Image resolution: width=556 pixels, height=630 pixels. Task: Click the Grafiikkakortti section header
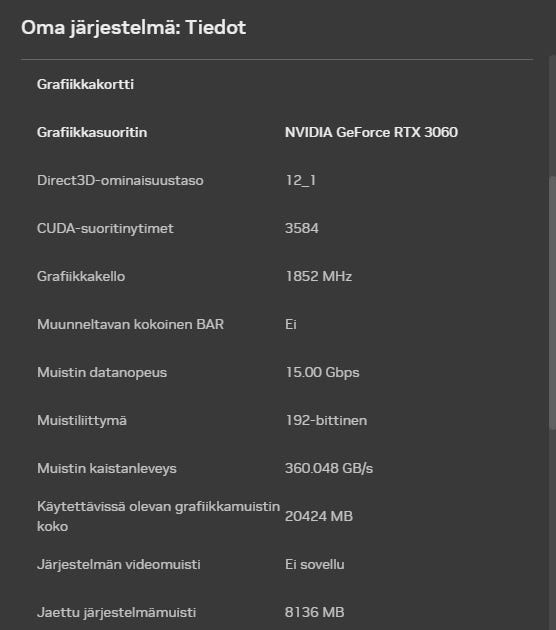(x=85, y=84)
